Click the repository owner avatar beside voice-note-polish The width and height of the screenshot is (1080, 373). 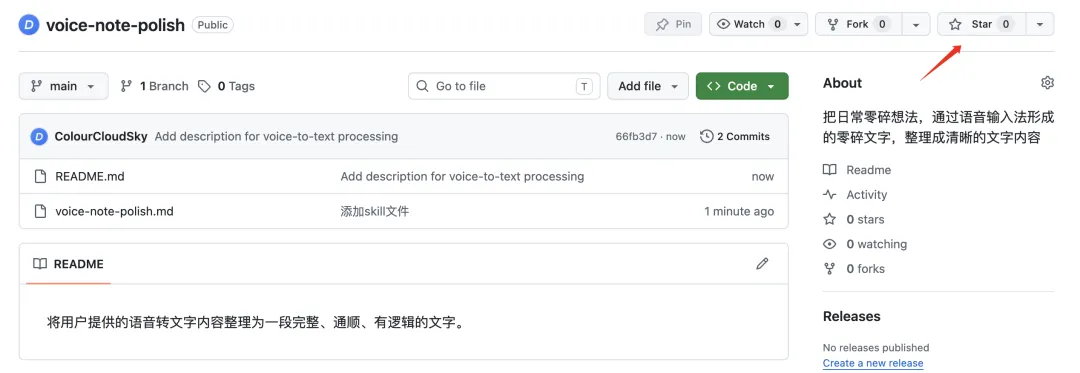29,25
